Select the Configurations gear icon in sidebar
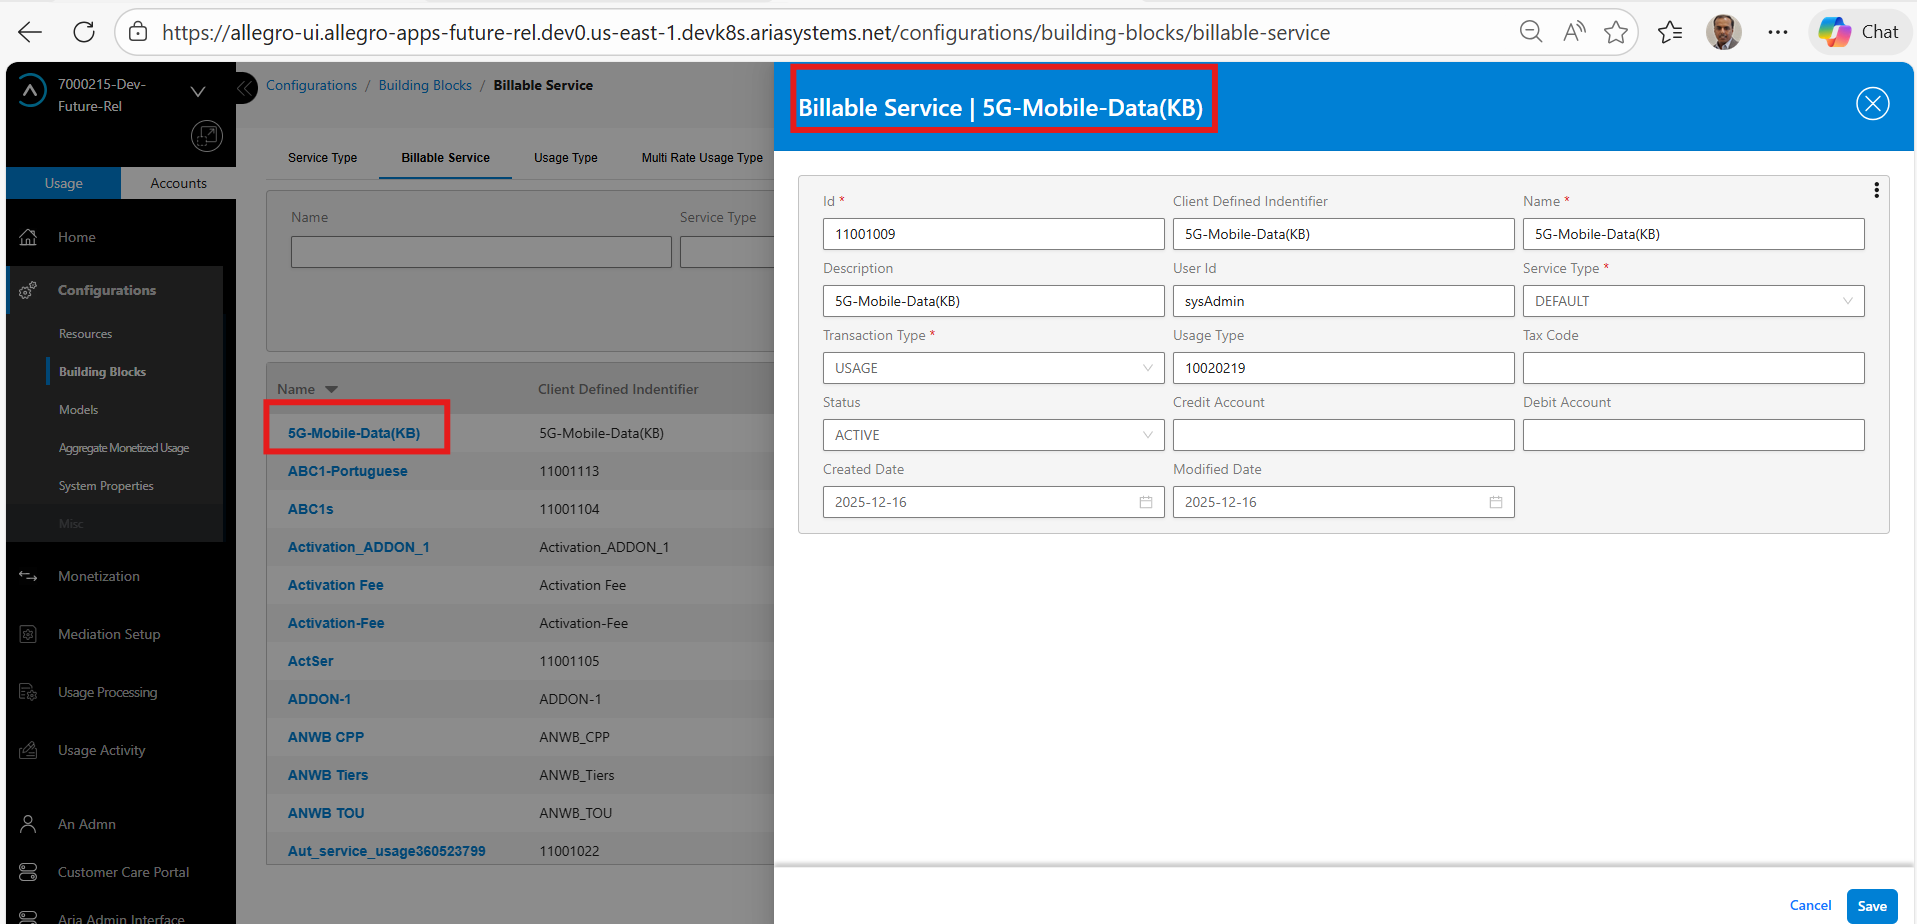This screenshot has height=924, width=1917. (29, 290)
